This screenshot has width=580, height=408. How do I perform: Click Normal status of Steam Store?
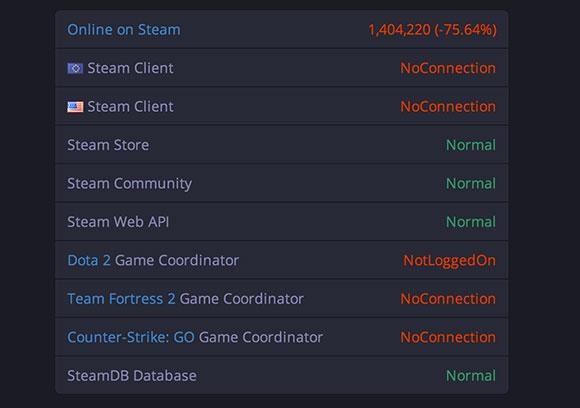pos(471,145)
